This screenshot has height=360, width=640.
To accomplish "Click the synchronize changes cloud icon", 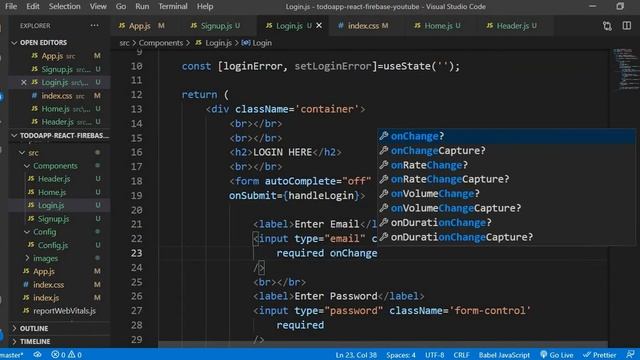I will [38, 355].
